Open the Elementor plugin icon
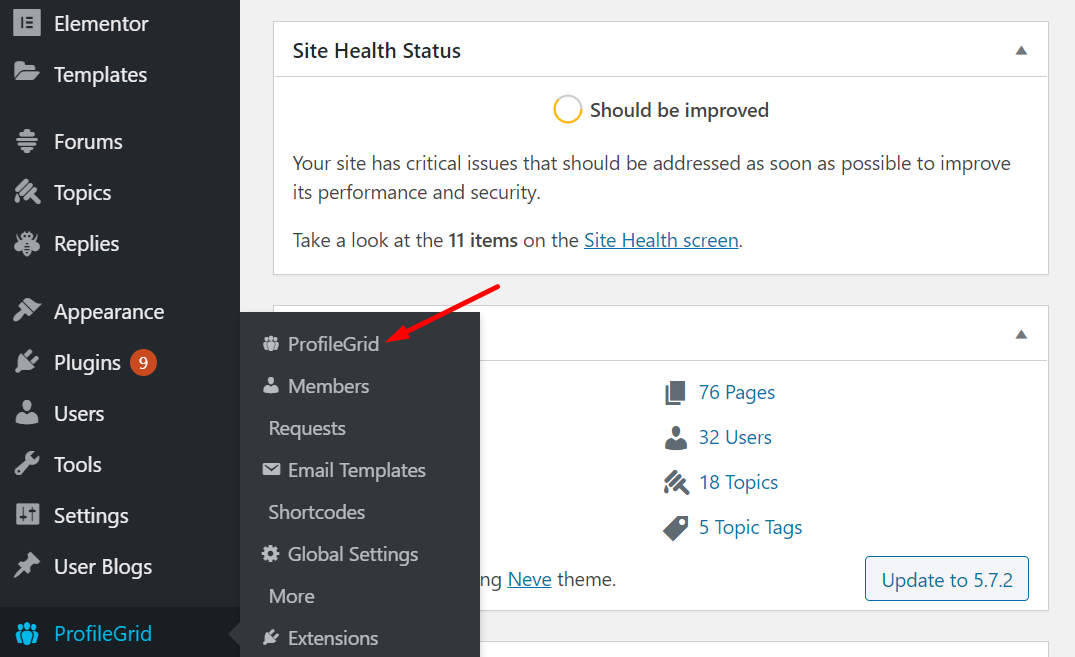Image resolution: width=1075 pixels, height=657 pixels. (x=25, y=23)
